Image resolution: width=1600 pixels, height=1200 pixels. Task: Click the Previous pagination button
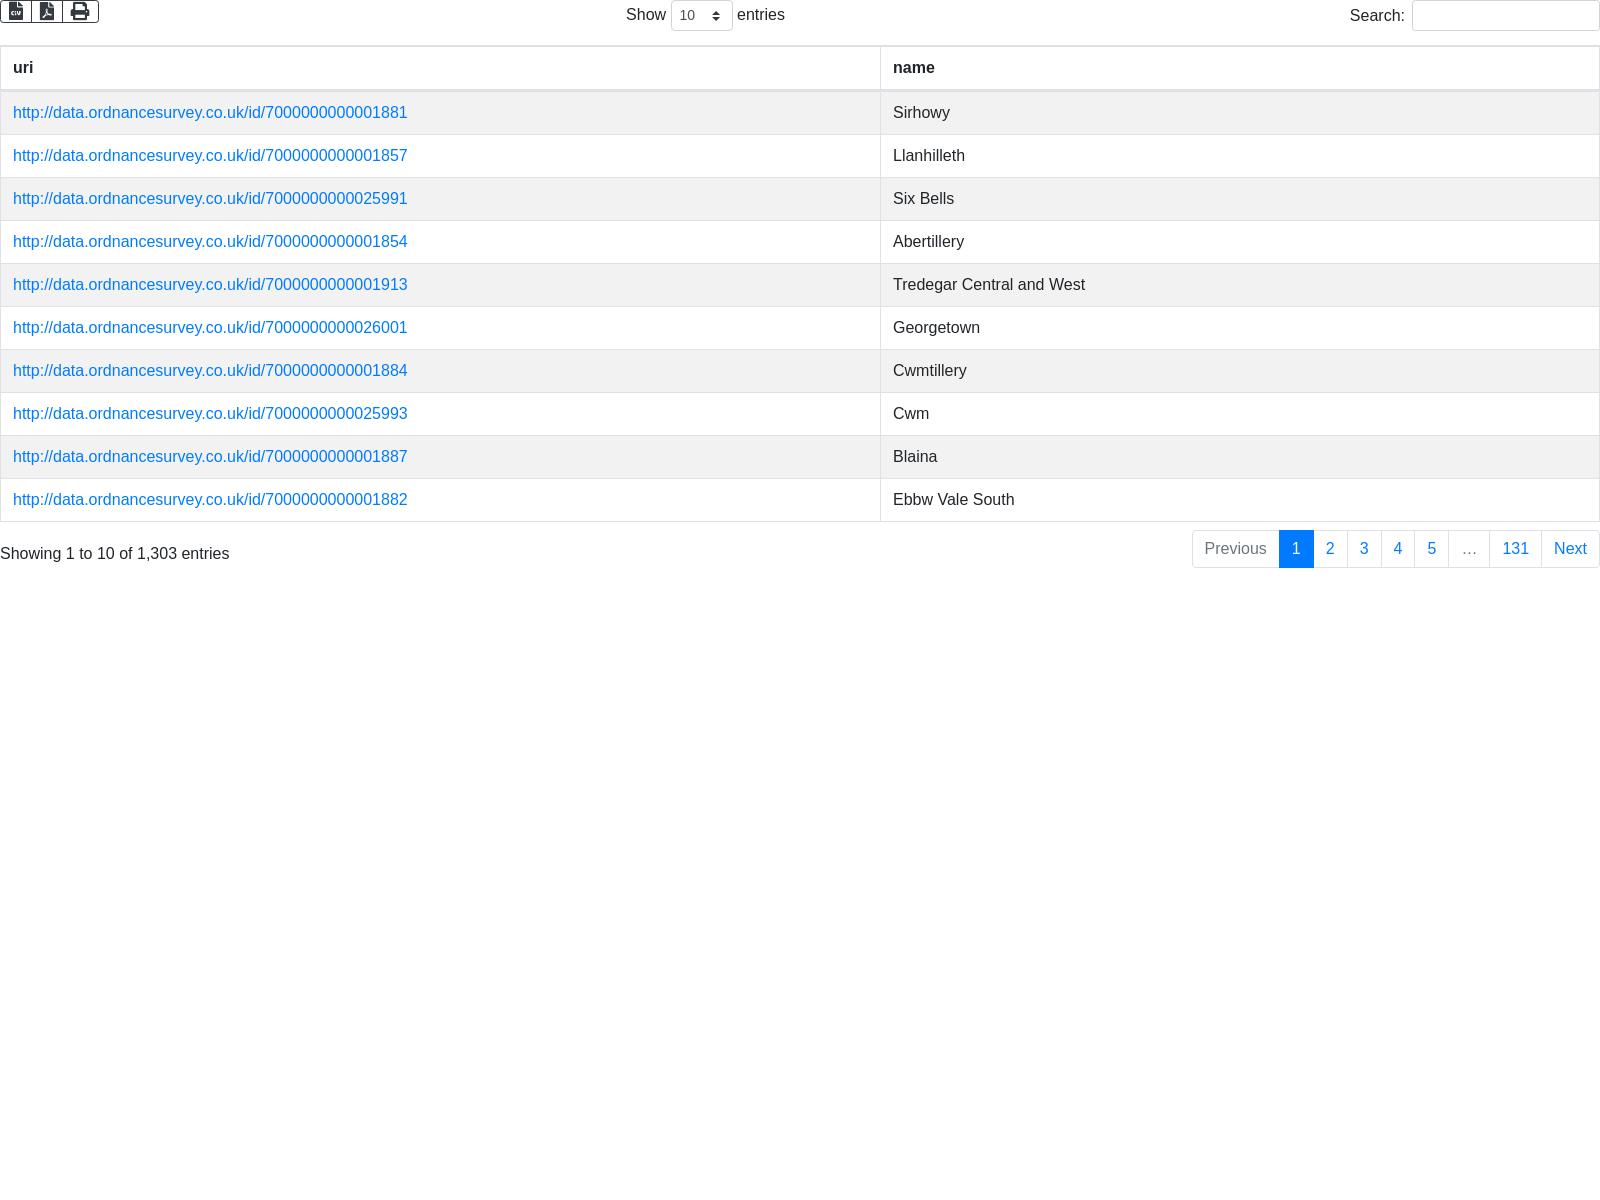1235,549
